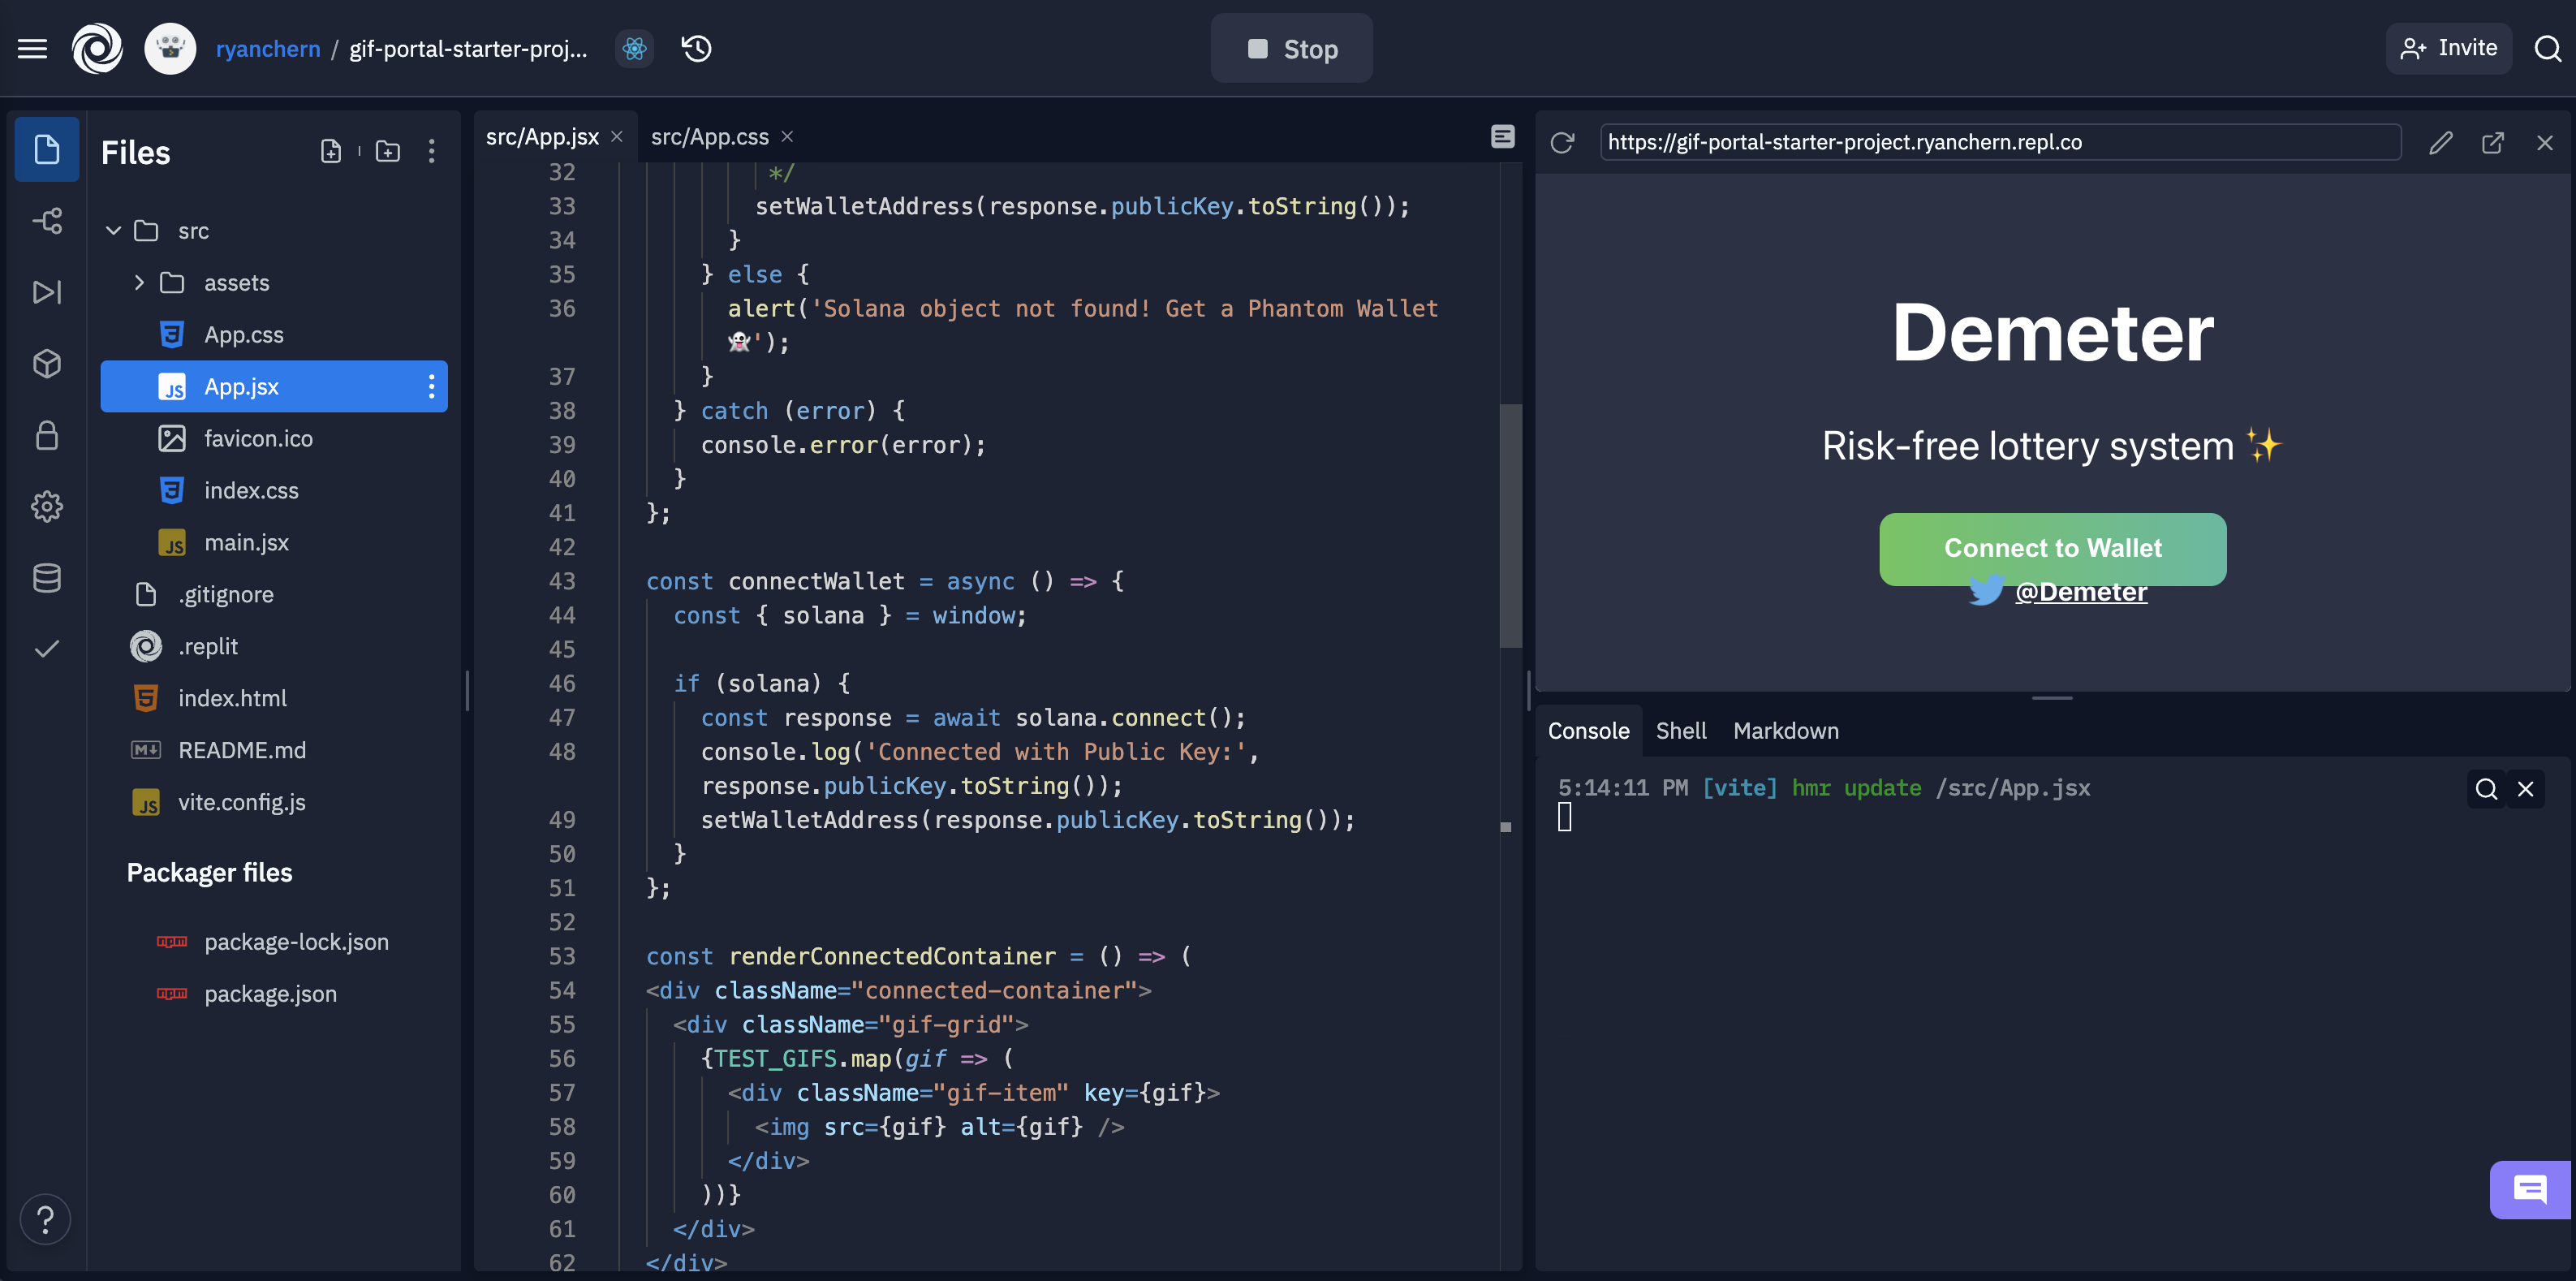Expand the assets folder

(139, 283)
